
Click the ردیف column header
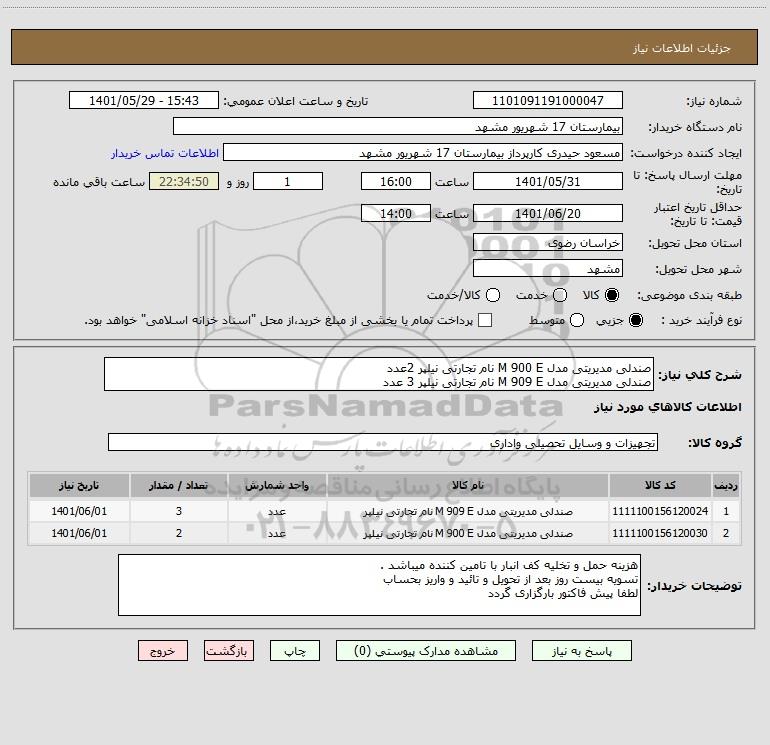click(x=726, y=485)
